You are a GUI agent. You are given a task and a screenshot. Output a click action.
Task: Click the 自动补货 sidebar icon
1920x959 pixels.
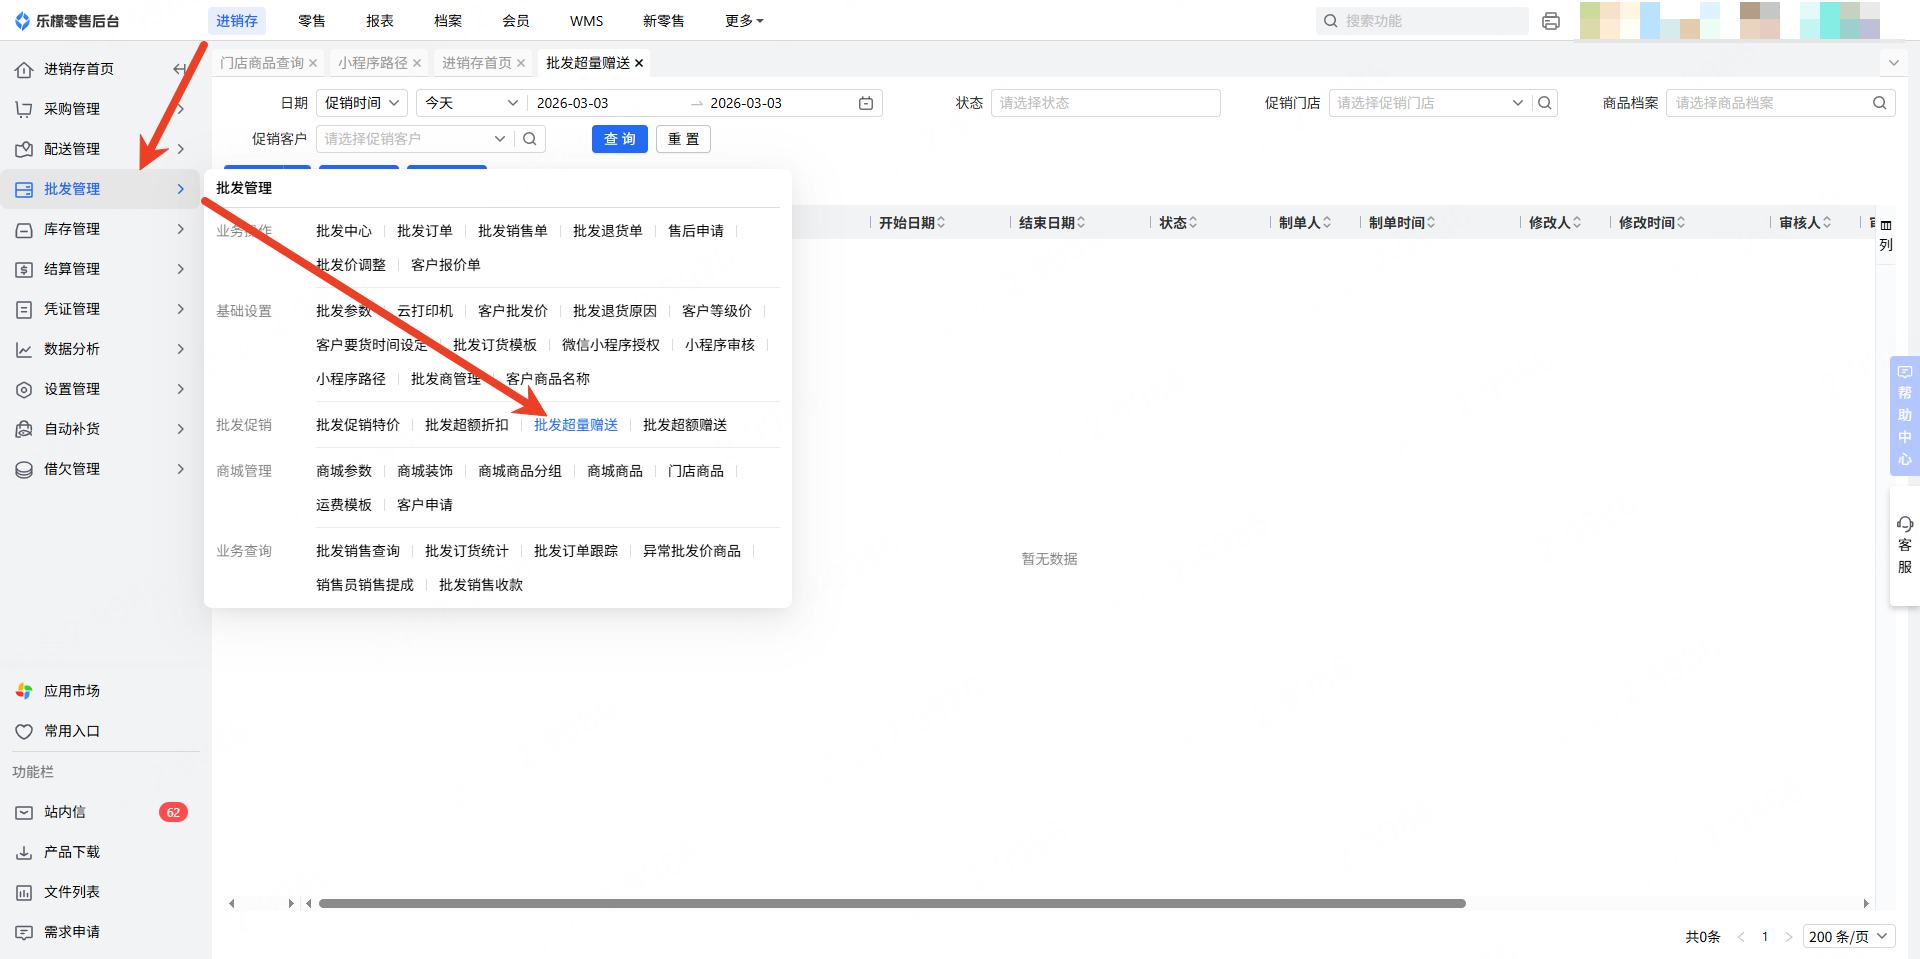point(24,429)
